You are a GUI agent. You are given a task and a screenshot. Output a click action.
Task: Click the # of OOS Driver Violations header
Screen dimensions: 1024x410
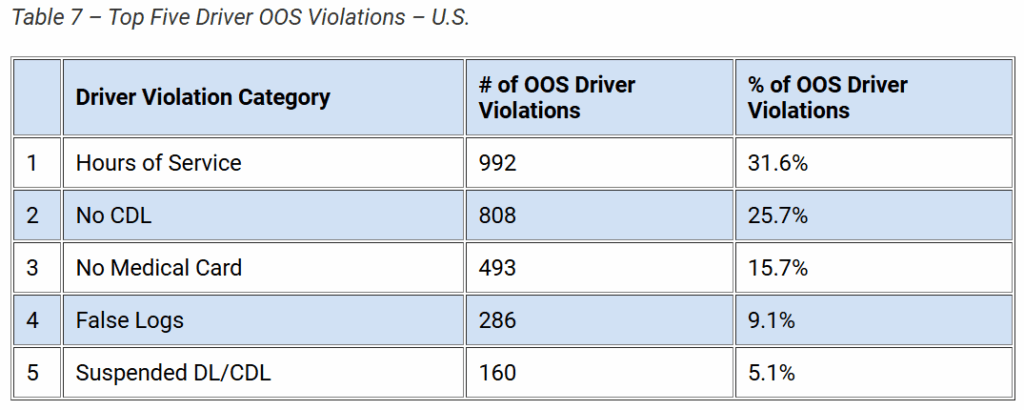(x=557, y=97)
